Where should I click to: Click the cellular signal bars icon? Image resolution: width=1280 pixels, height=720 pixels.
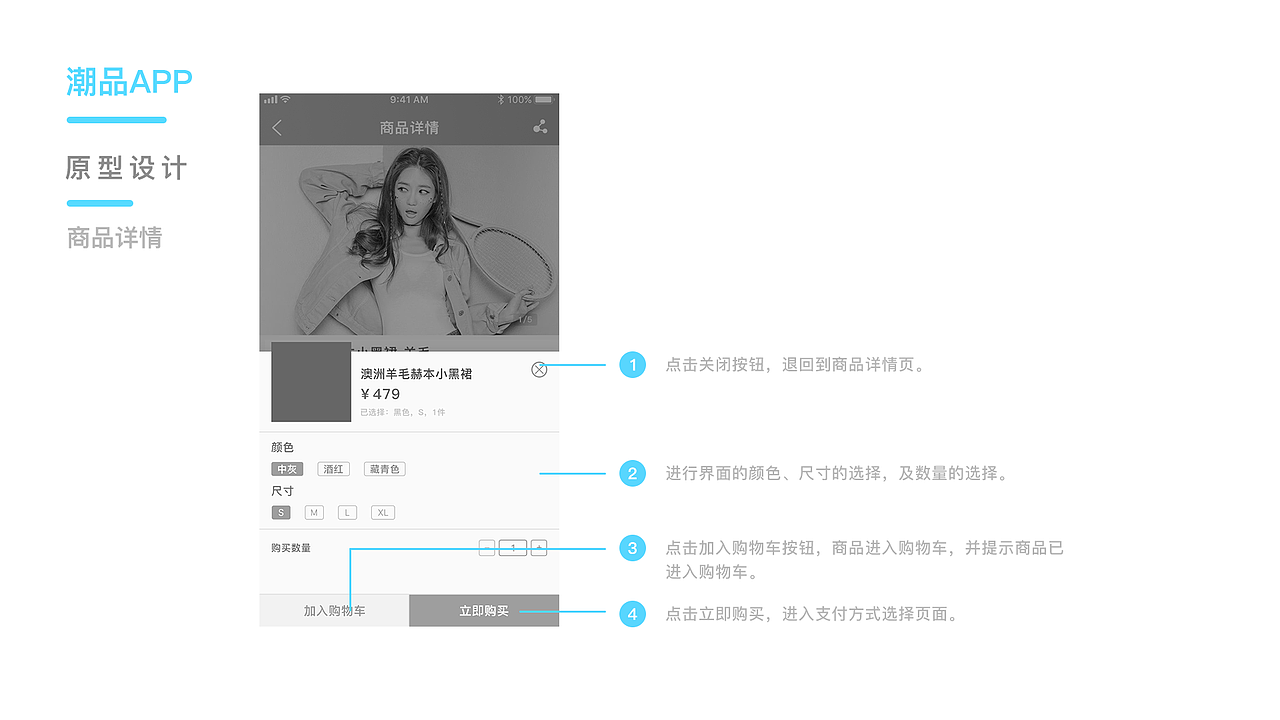270,100
